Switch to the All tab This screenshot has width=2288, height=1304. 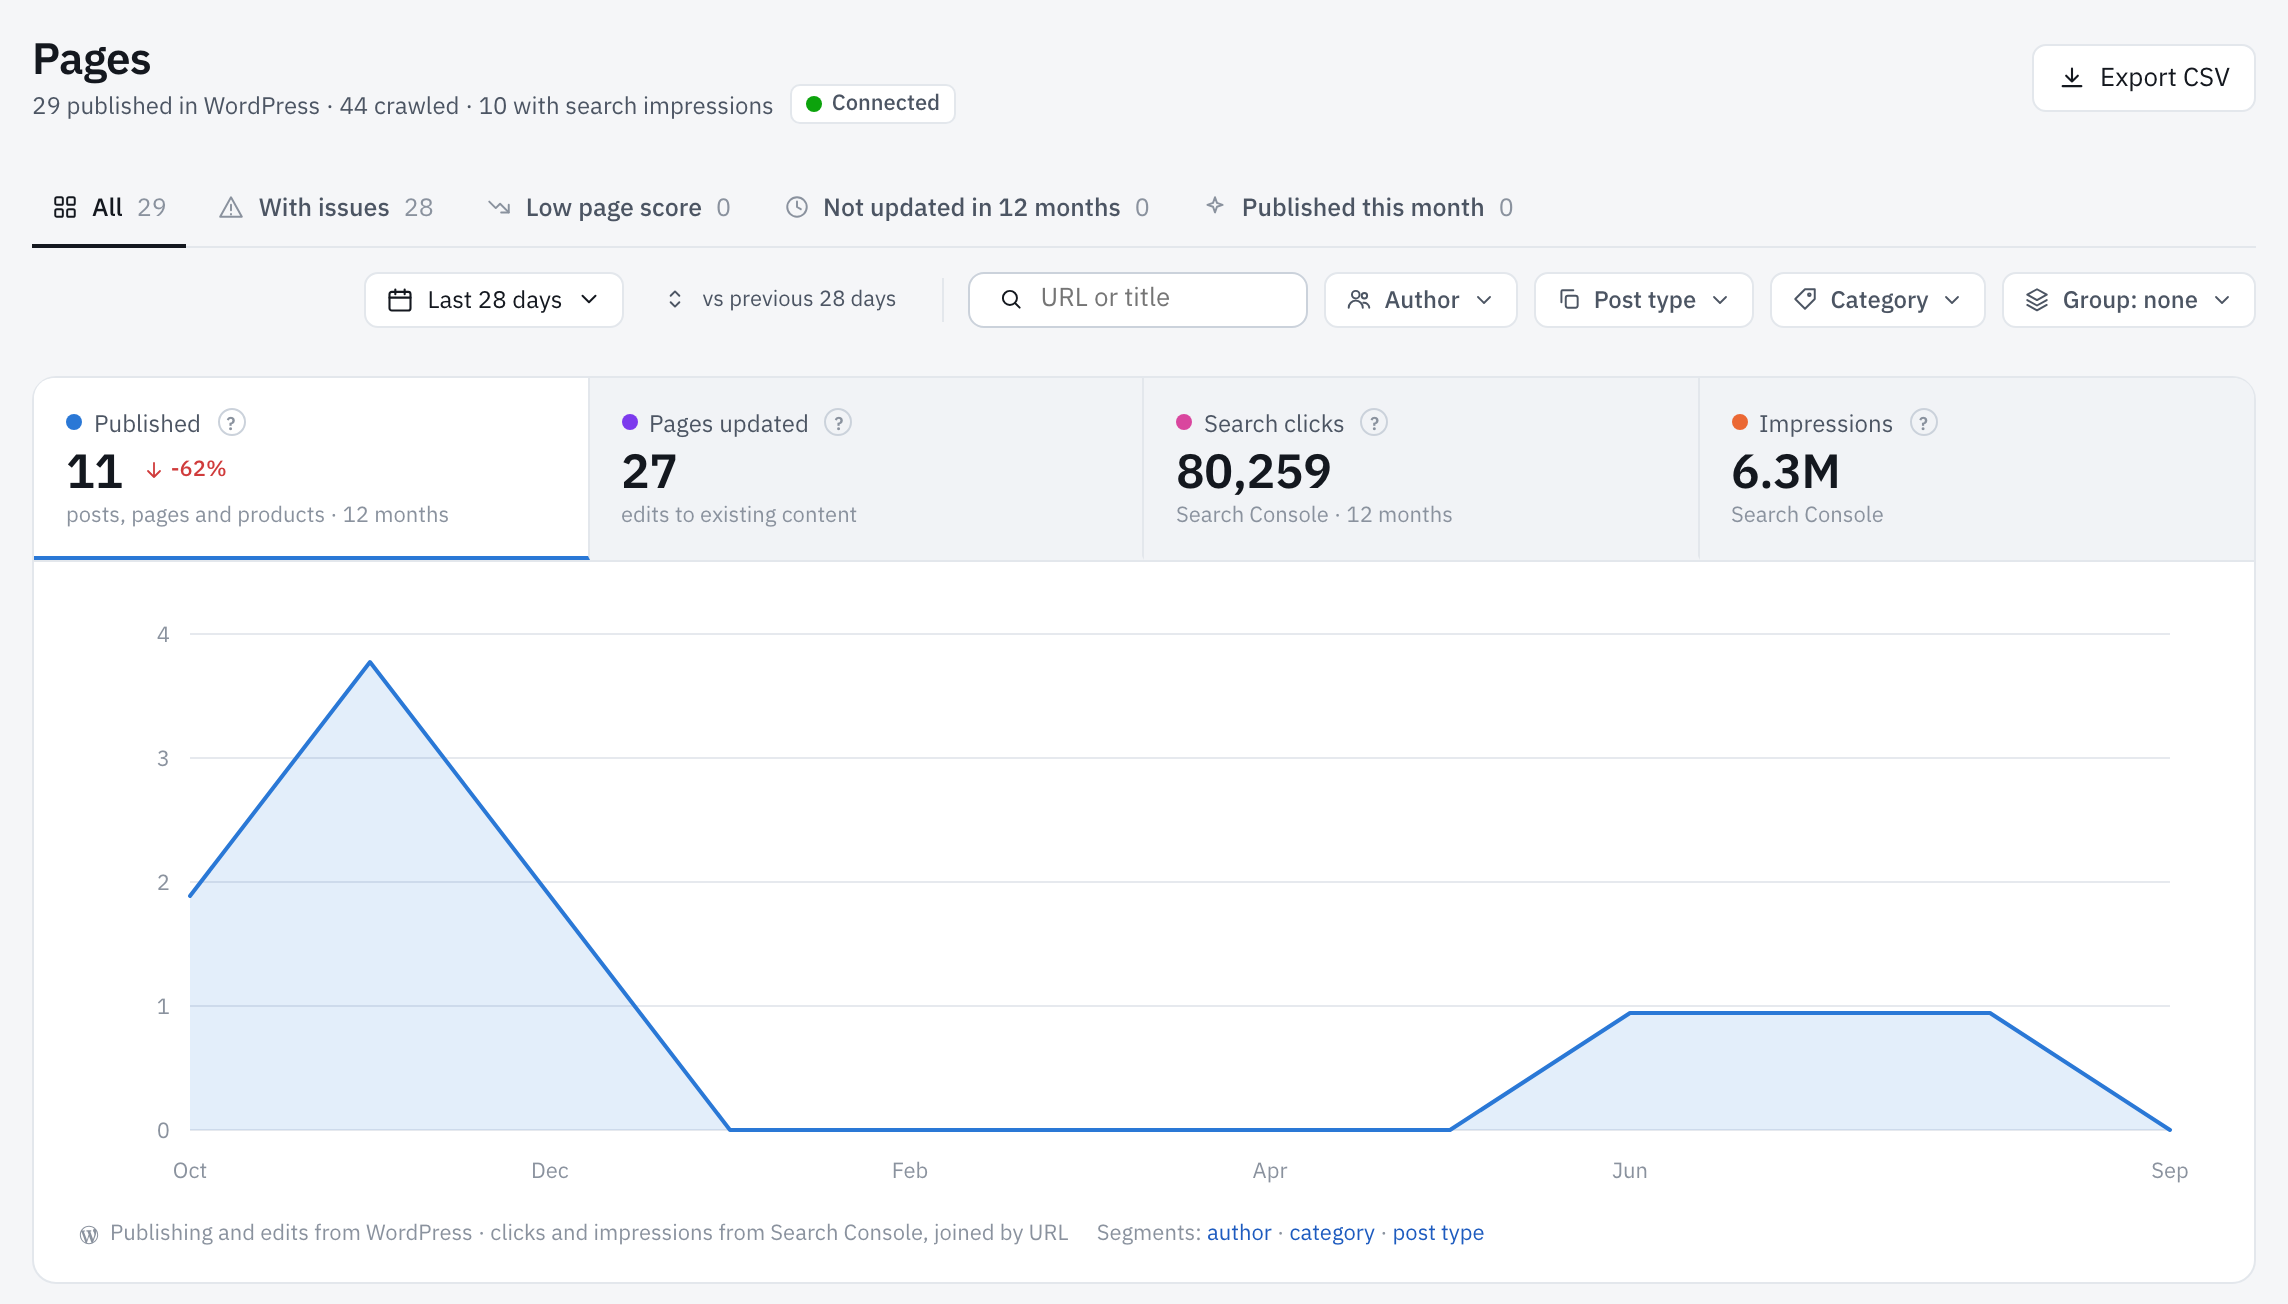pyautogui.click(x=109, y=208)
